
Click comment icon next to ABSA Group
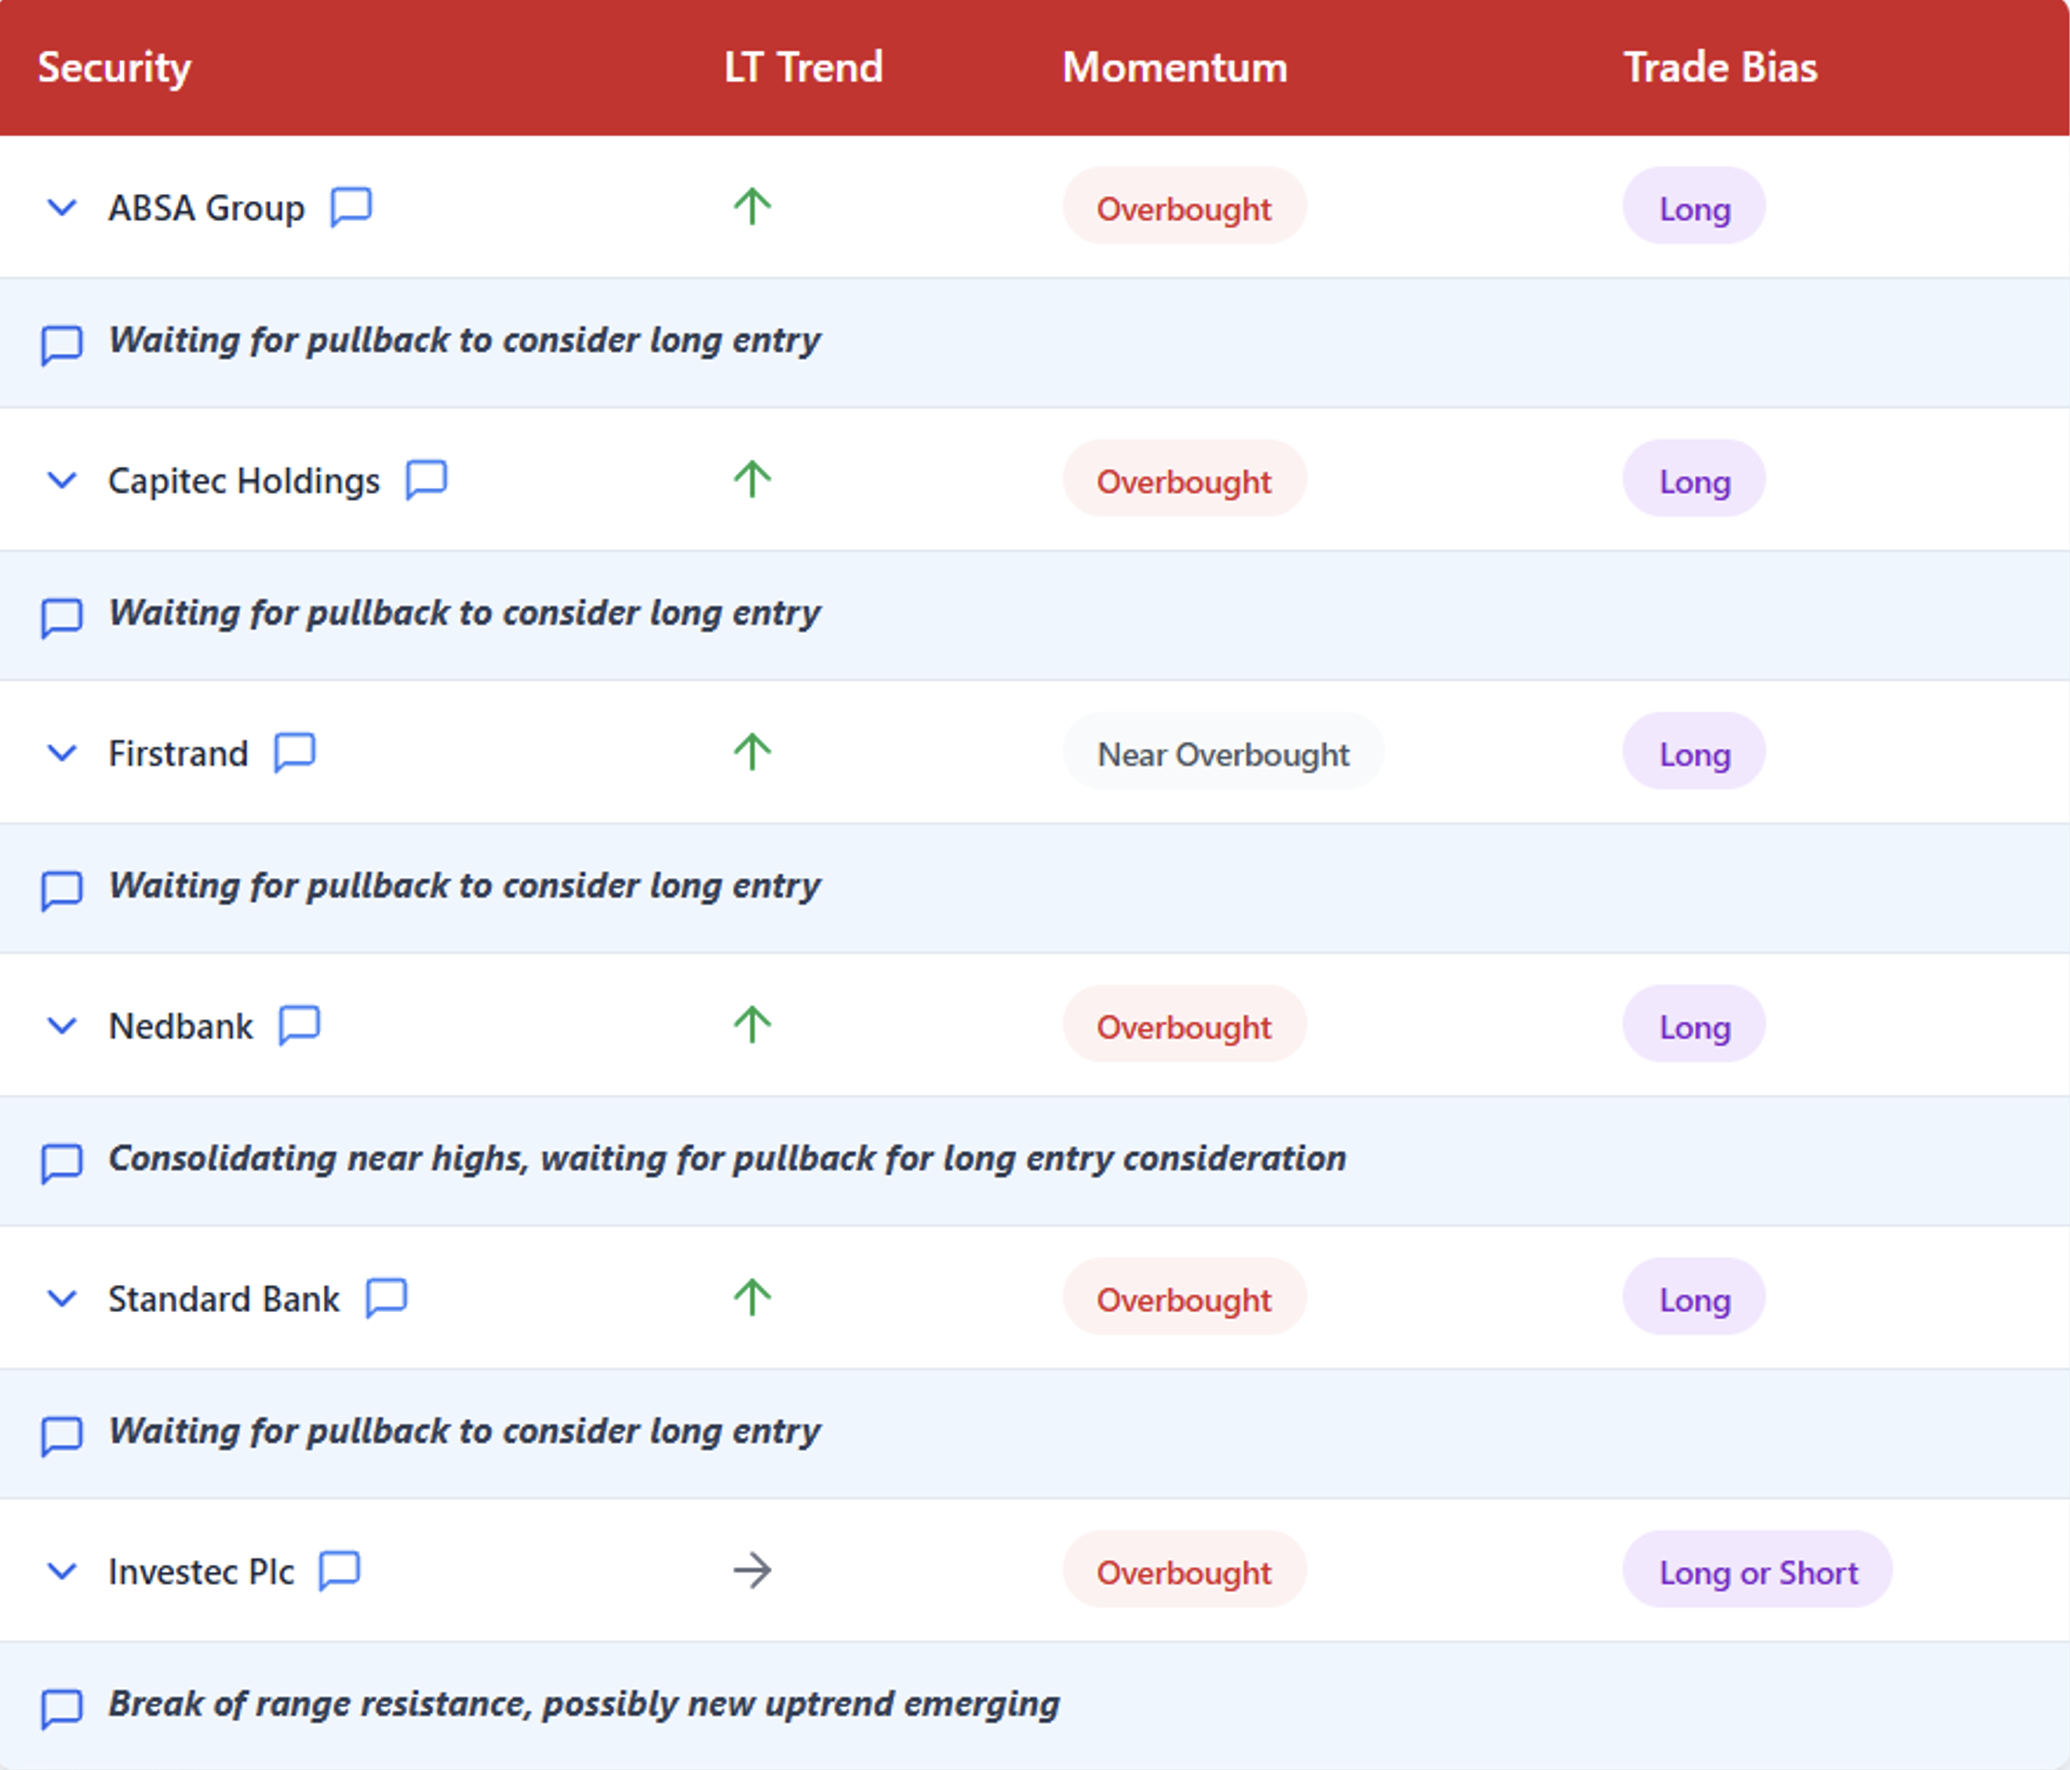pos(351,207)
